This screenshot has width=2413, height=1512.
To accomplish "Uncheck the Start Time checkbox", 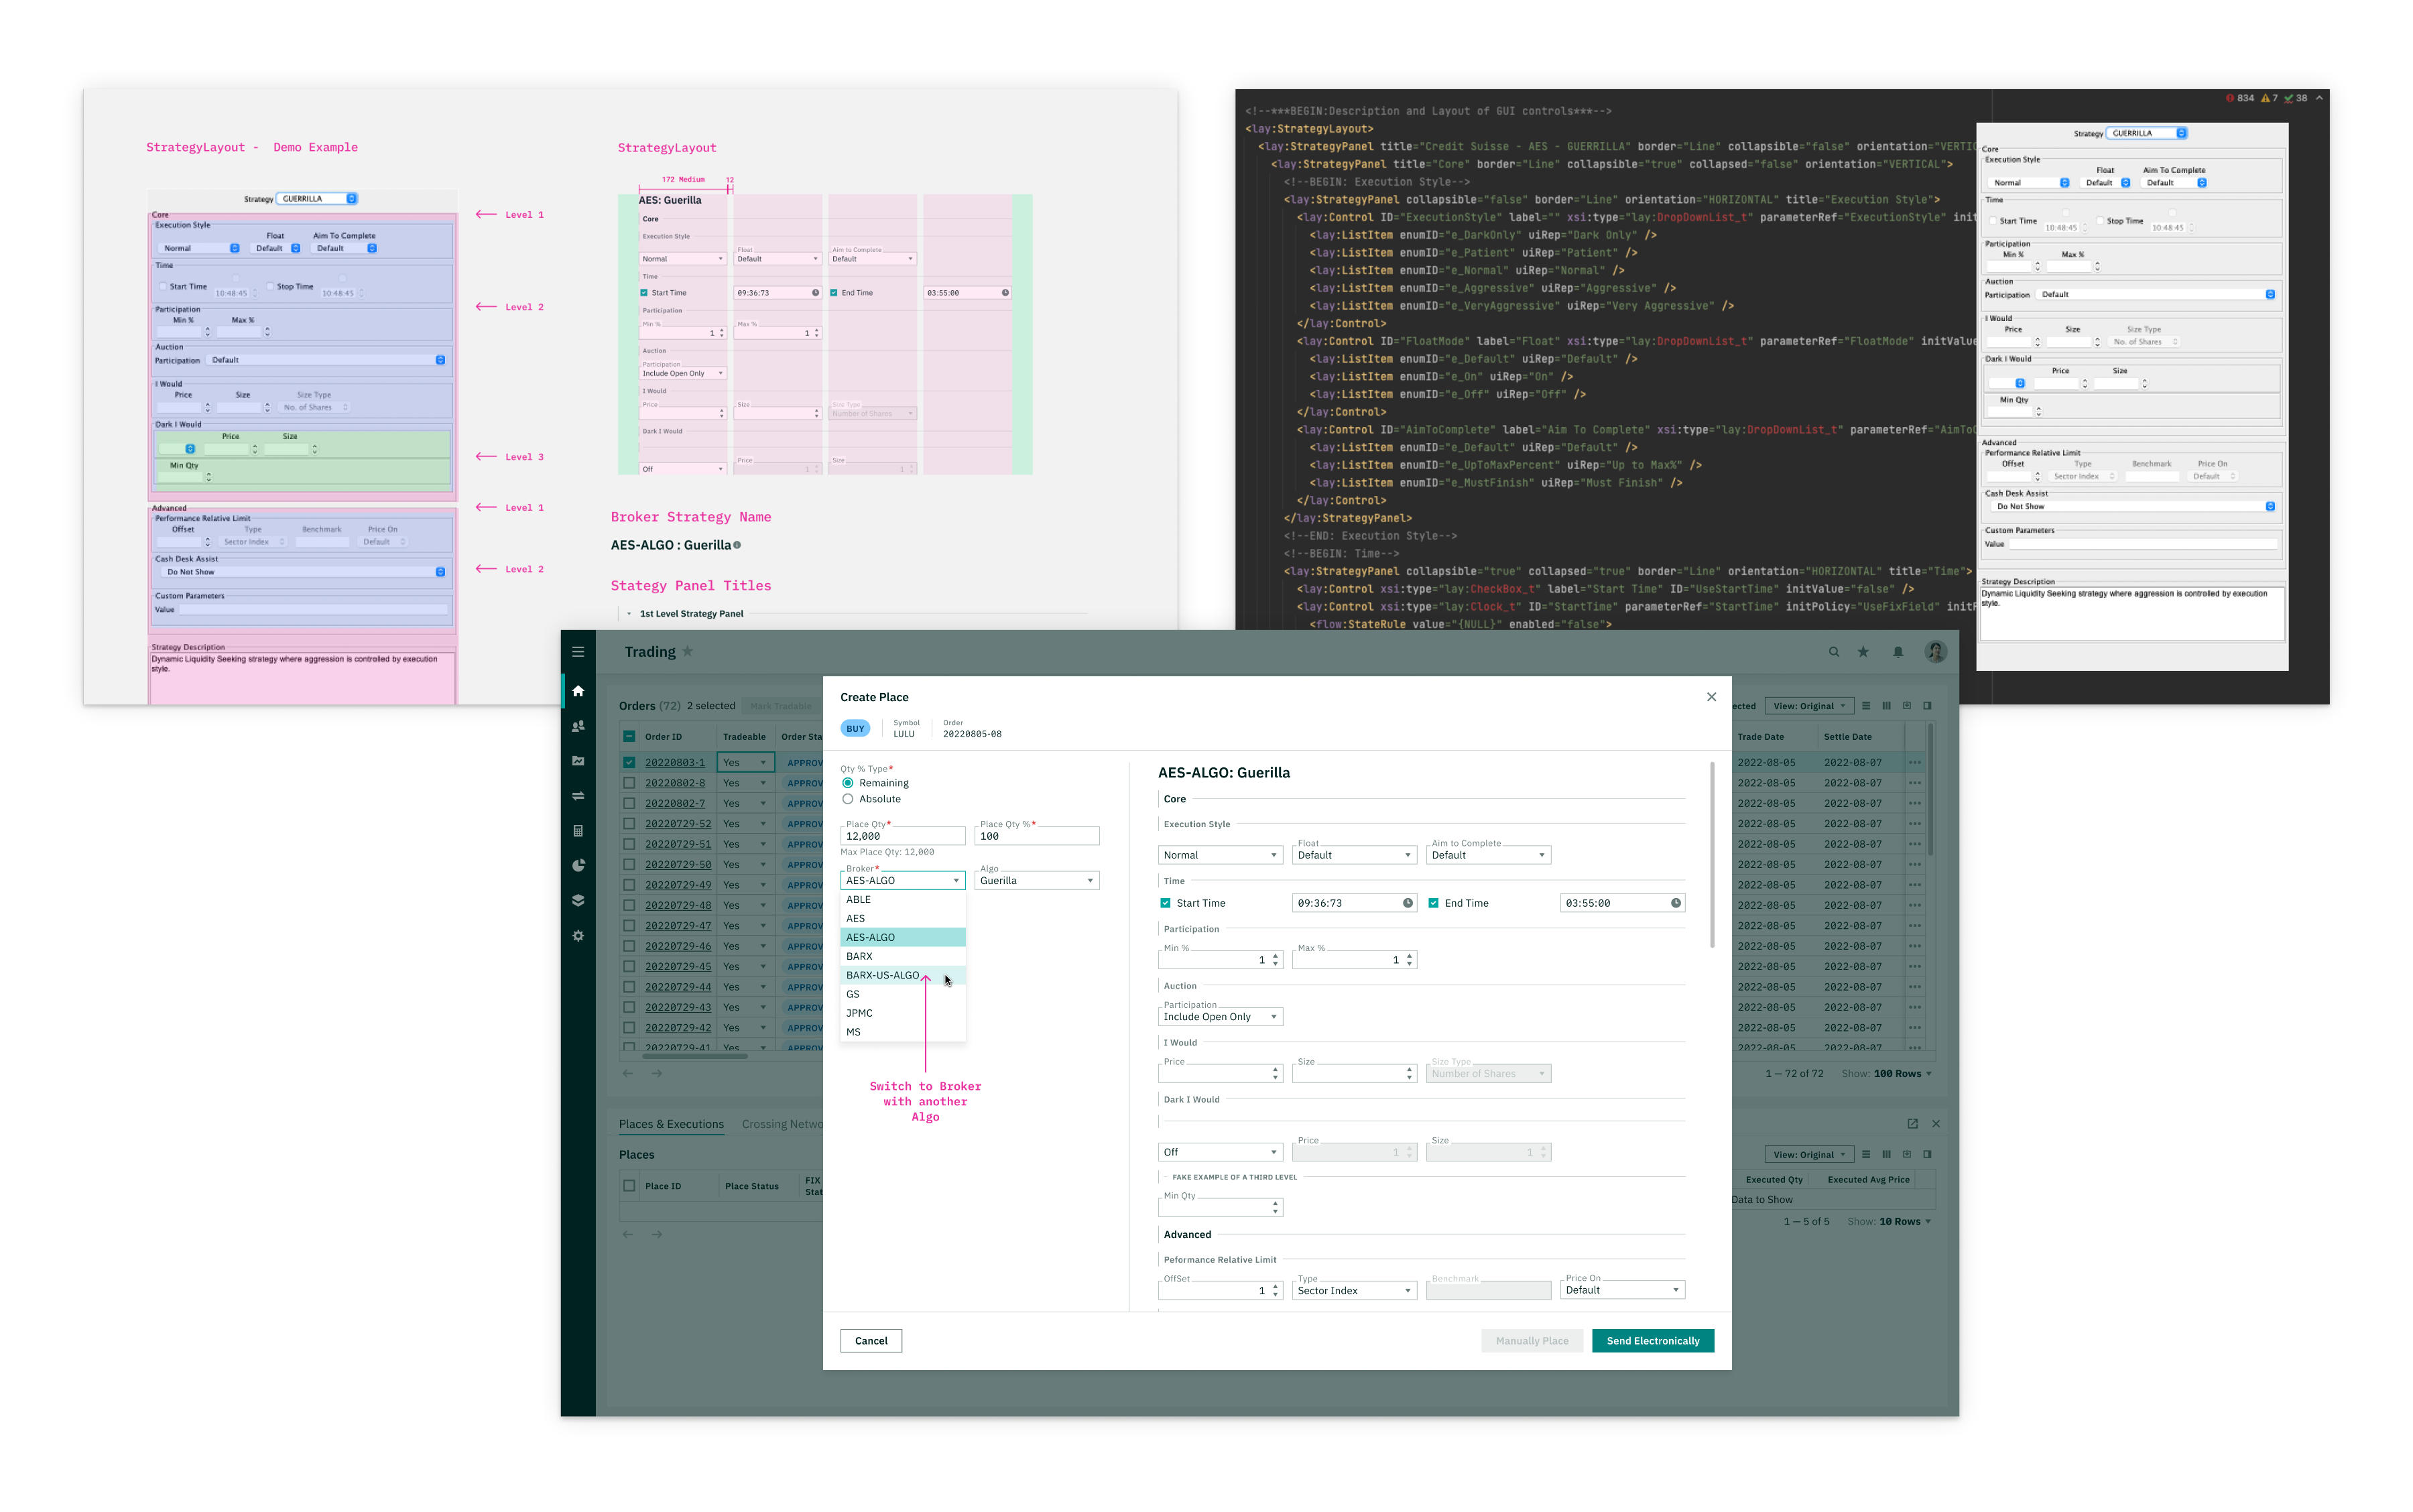I will tap(1165, 903).
